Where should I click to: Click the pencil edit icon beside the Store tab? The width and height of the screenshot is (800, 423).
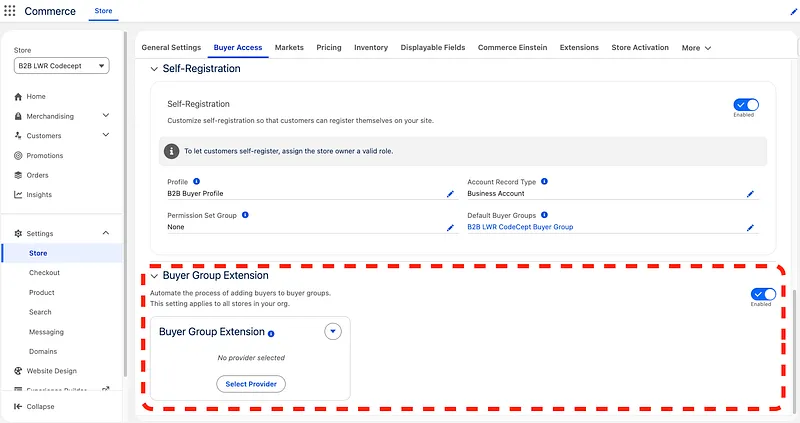coord(794,12)
